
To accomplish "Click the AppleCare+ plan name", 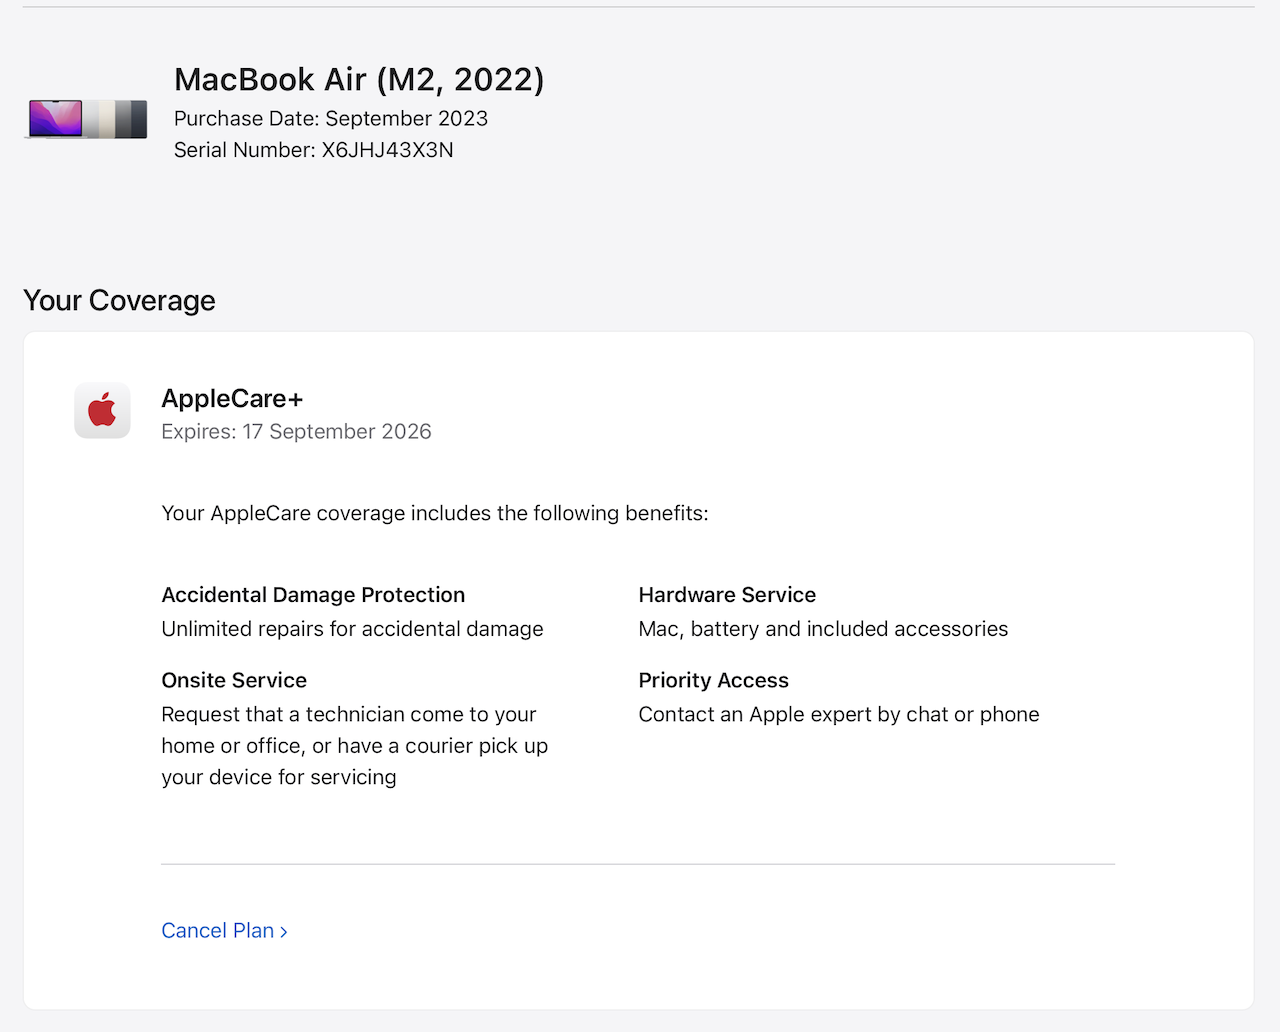I will click(x=232, y=399).
